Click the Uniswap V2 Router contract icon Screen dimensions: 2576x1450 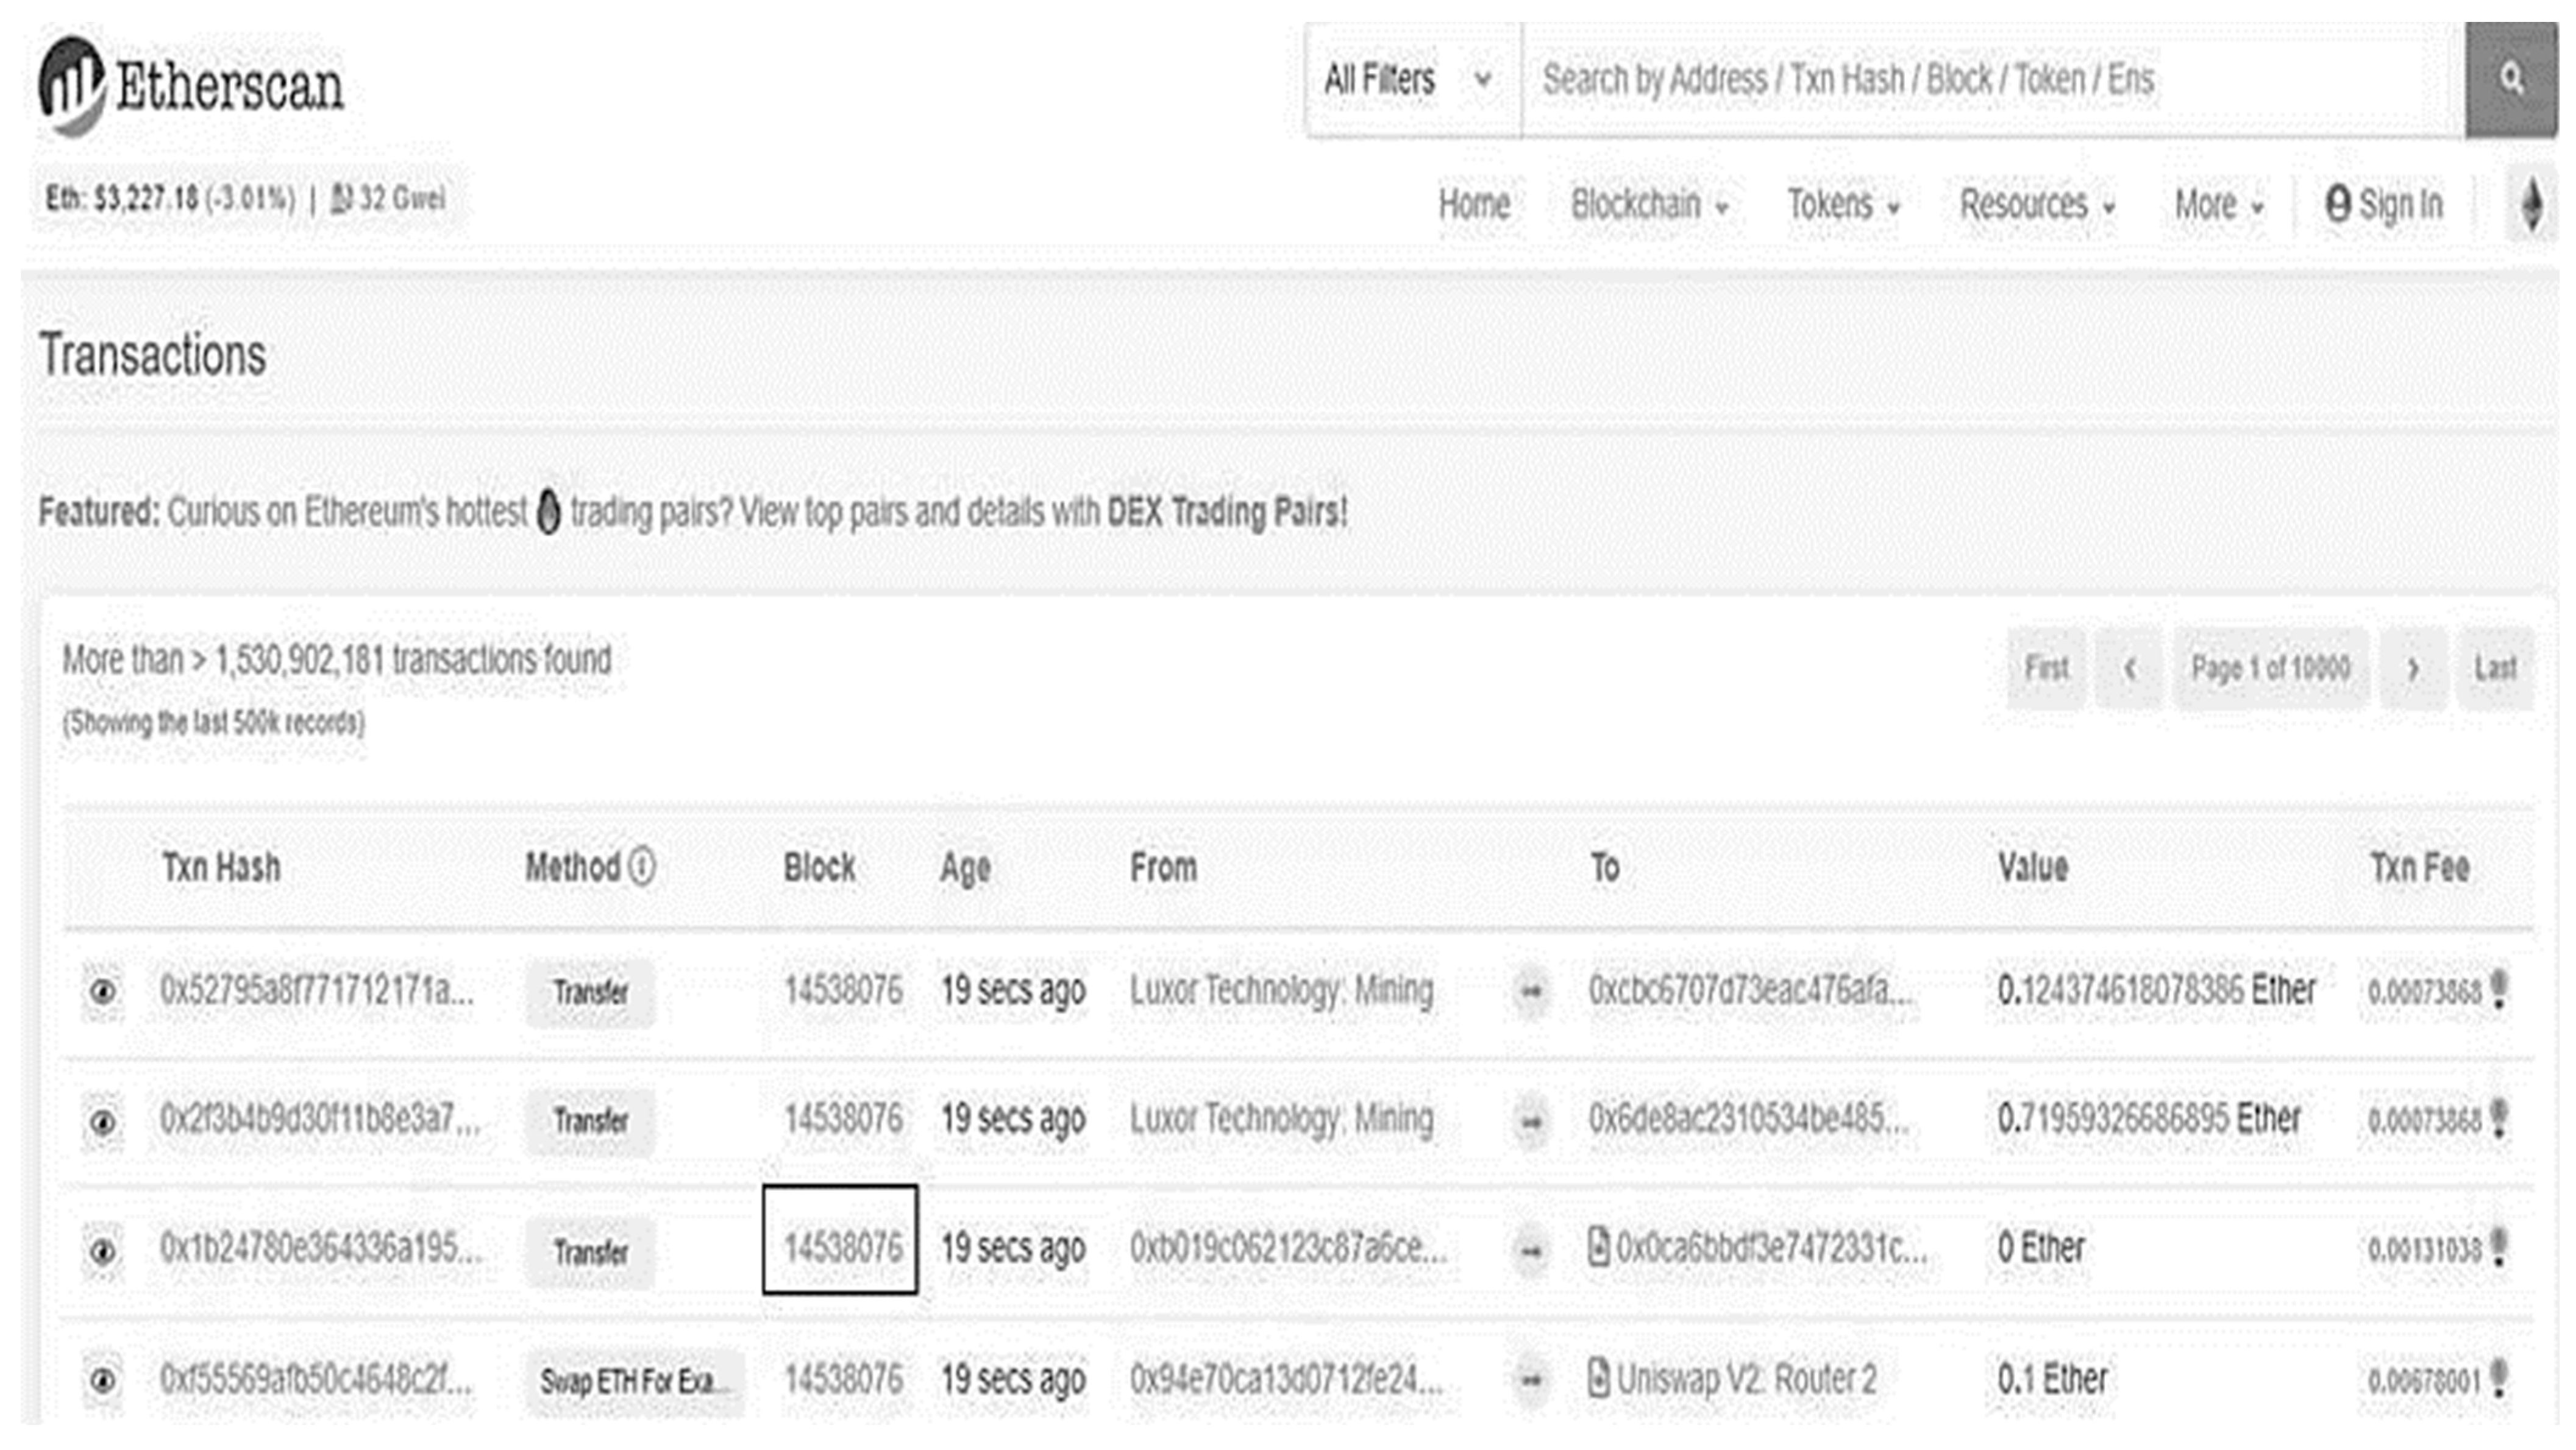(x=1598, y=1379)
